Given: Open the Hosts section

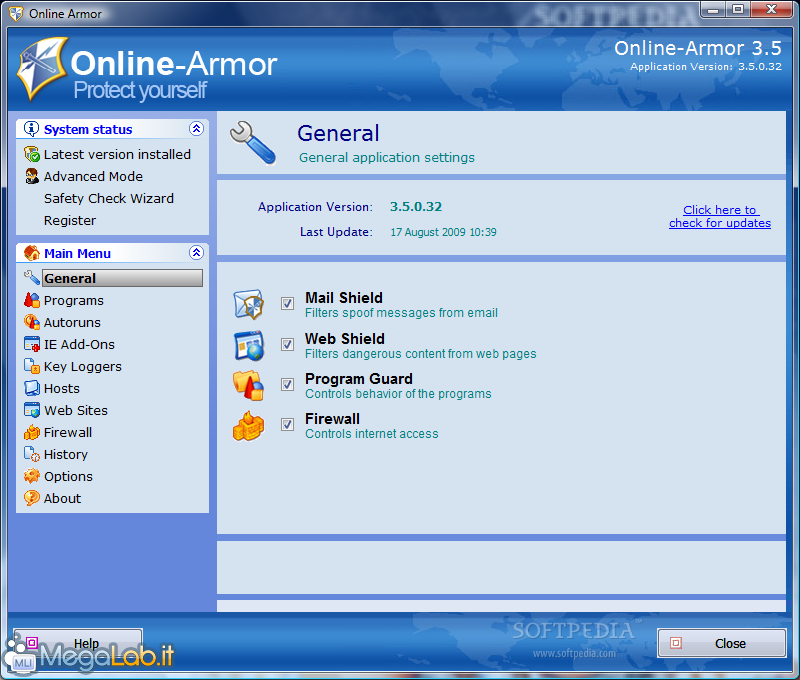Looking at the screenshot, I should 62,388.
